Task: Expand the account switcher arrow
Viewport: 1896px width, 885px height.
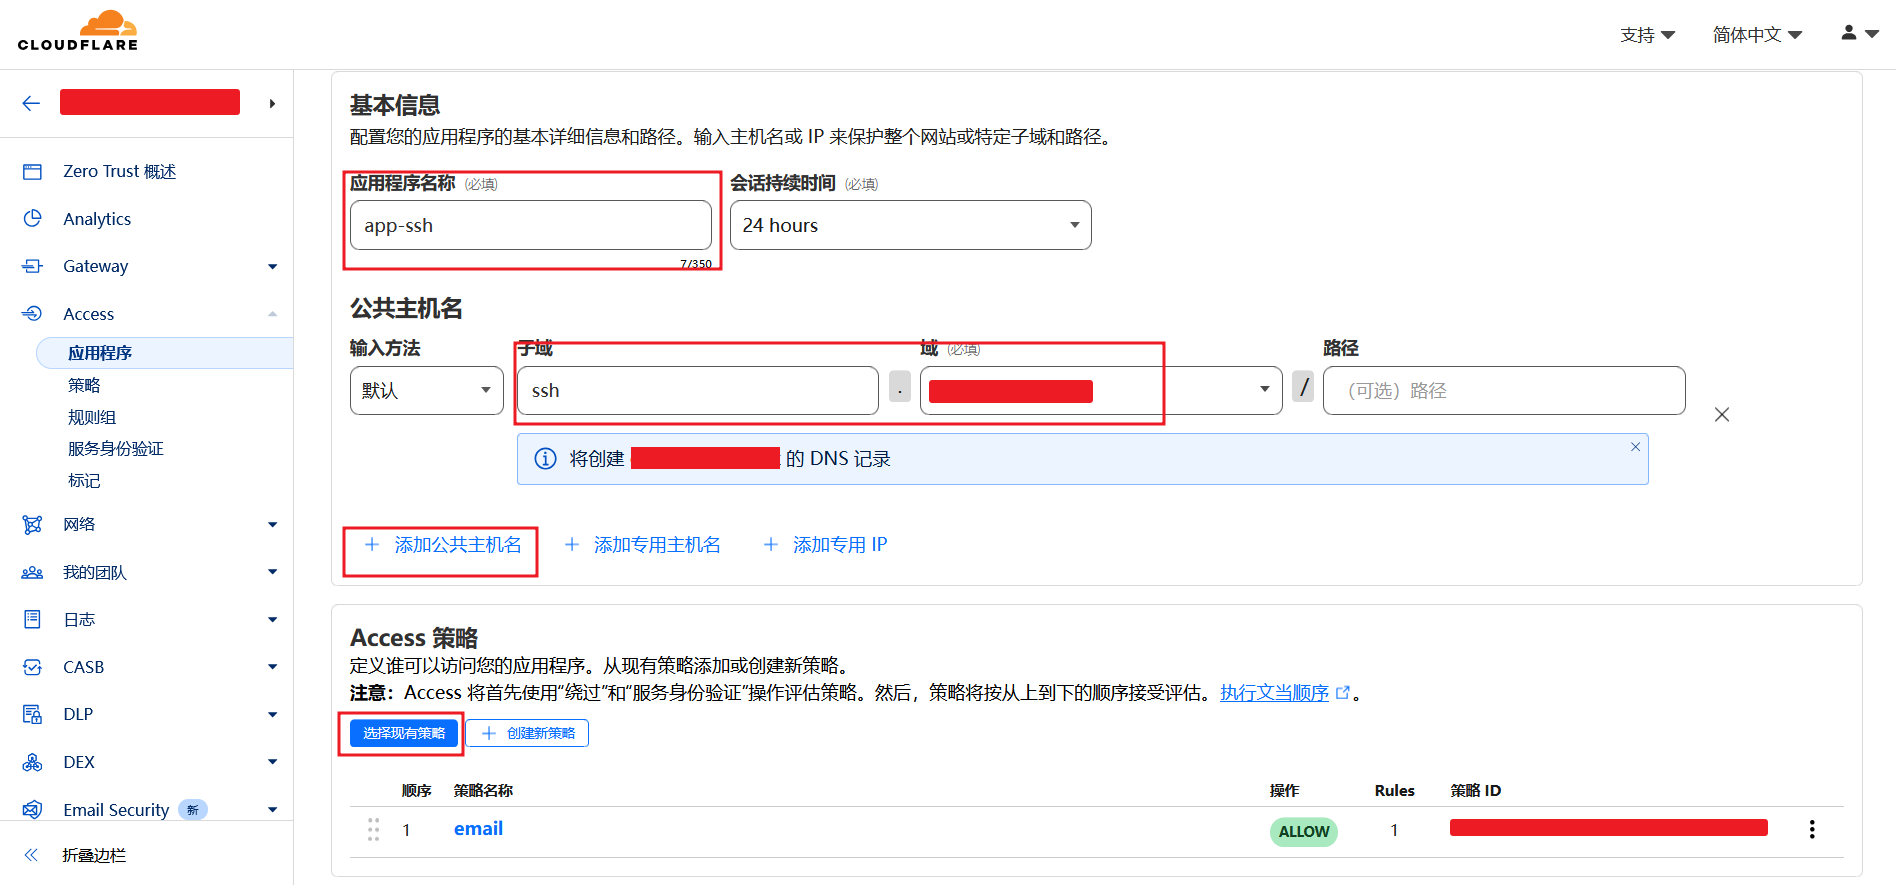Action: point(272,103)
